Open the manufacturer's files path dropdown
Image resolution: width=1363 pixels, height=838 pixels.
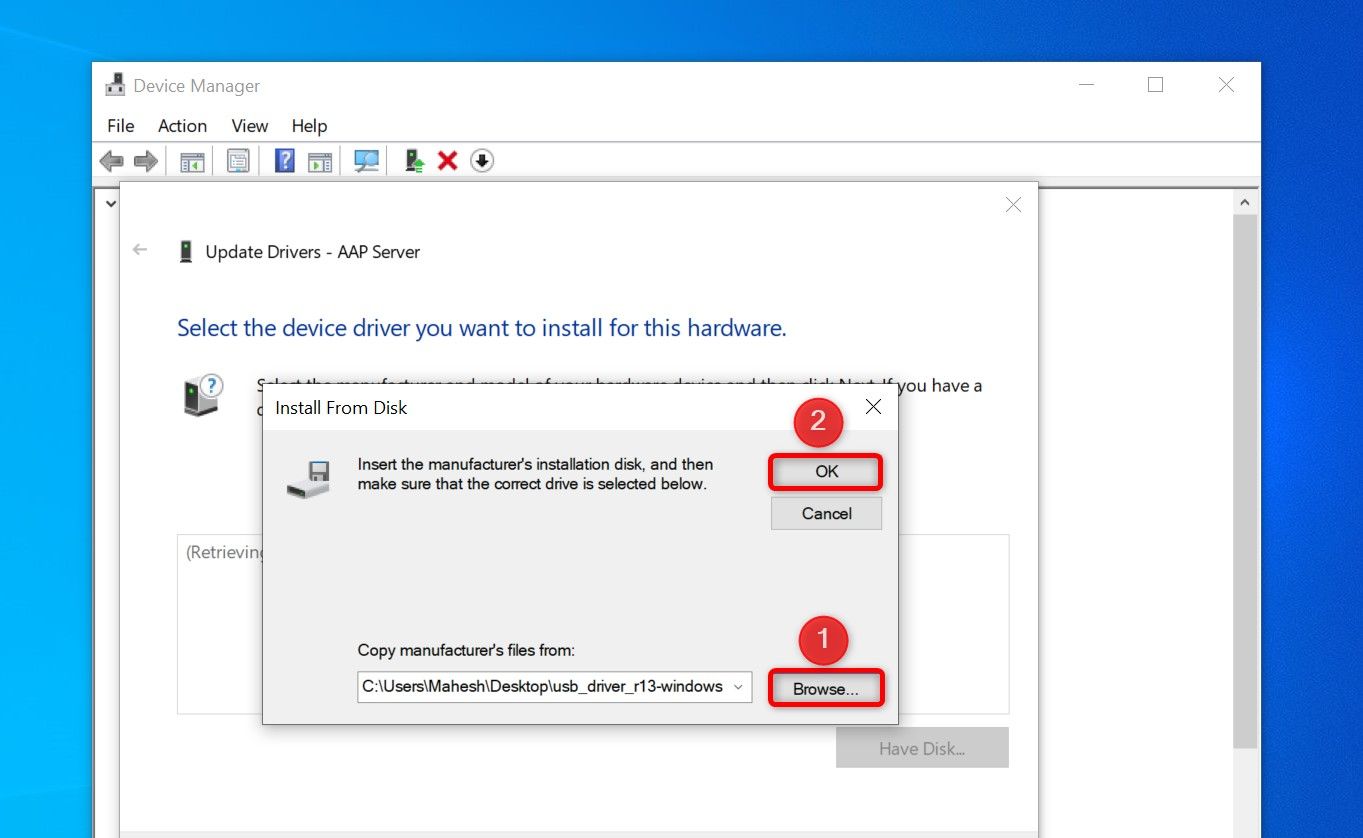pyautogui.click(x=738, y=686)
